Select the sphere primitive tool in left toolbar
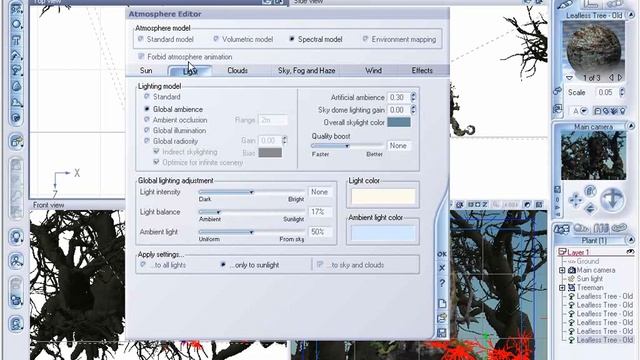 pos(16,24)
